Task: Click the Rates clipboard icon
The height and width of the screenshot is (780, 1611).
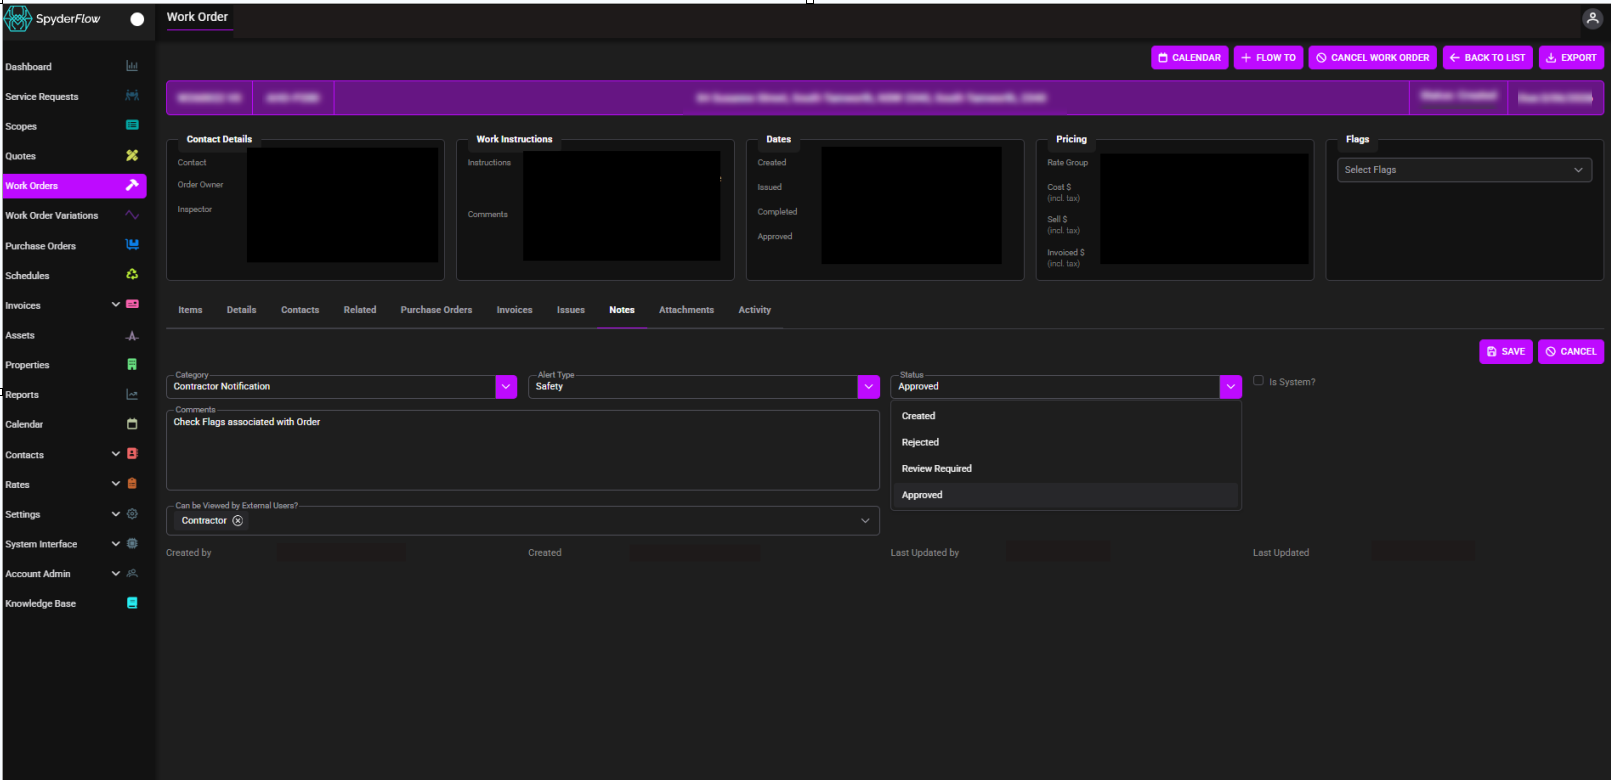Action: coord(132,484)
